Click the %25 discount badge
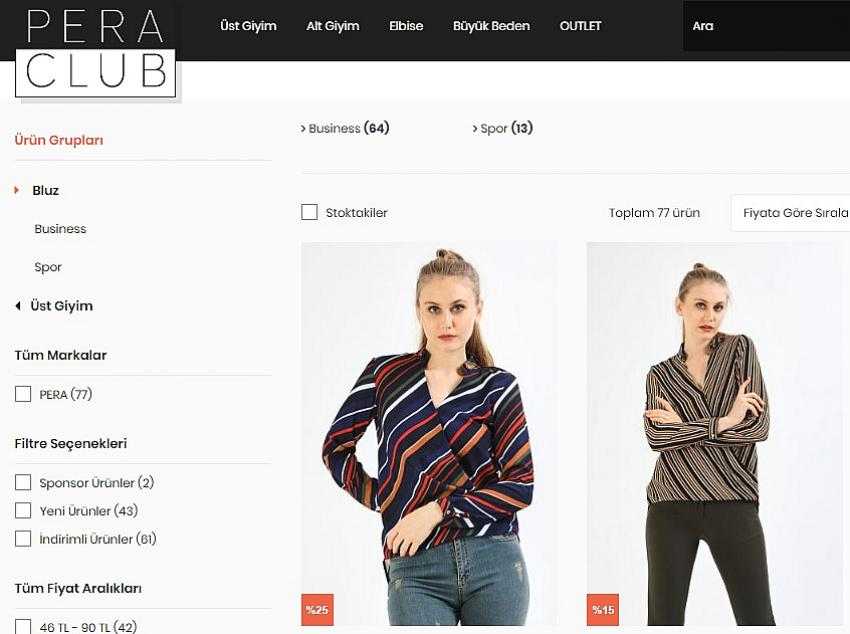Screen dimensions: 850x634 point(317,610)
